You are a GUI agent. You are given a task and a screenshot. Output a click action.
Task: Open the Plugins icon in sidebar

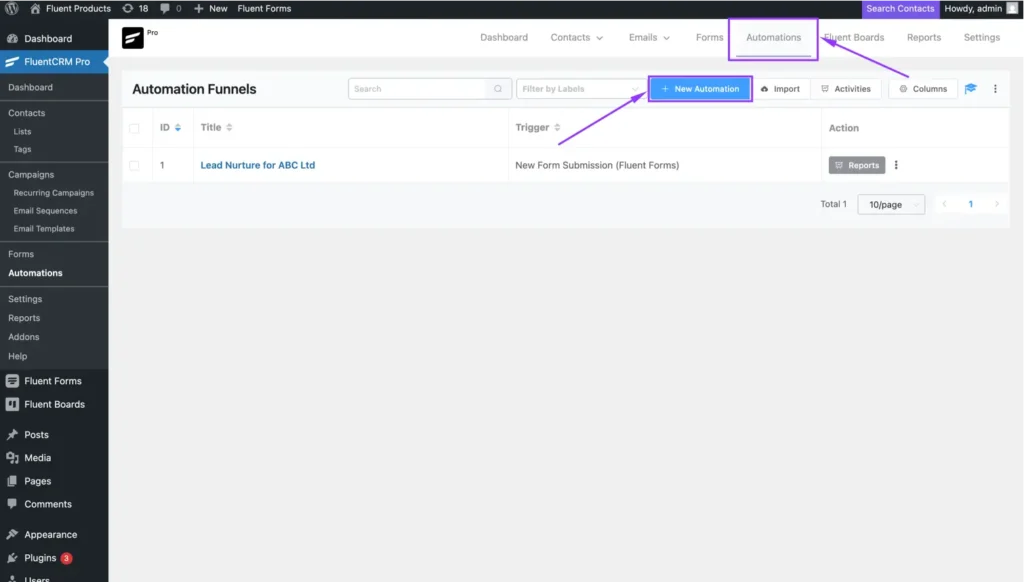pyautogui.click(x=12, y=558)
